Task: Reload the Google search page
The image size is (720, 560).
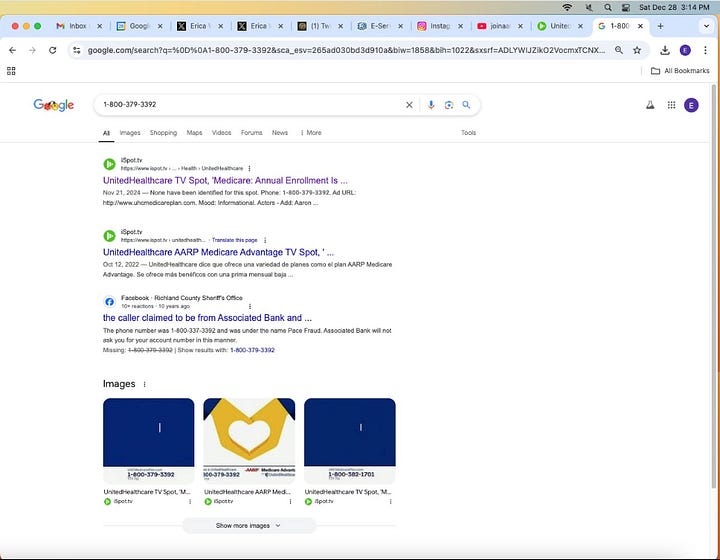Action: pyautogui.click(x=52, y=50)
